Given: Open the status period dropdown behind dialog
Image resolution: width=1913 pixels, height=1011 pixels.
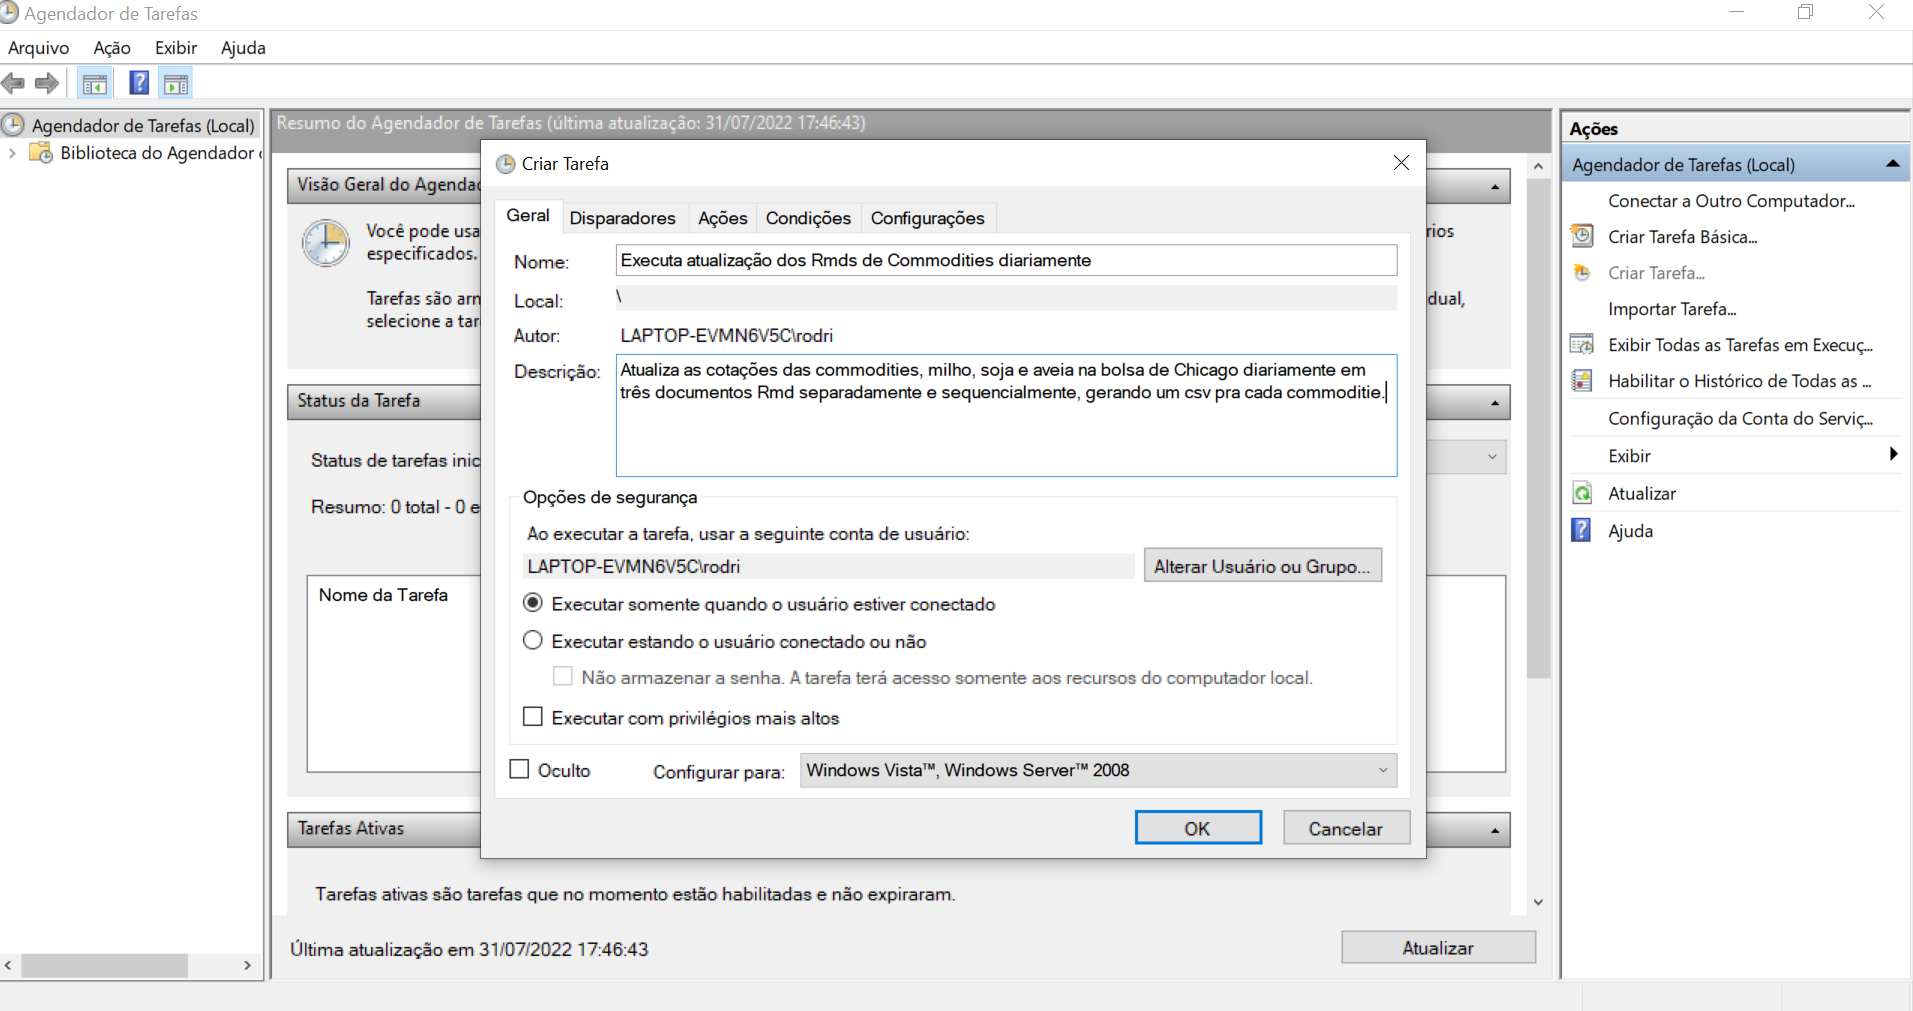Looking at the screenshot, I should coord(1492,457).
